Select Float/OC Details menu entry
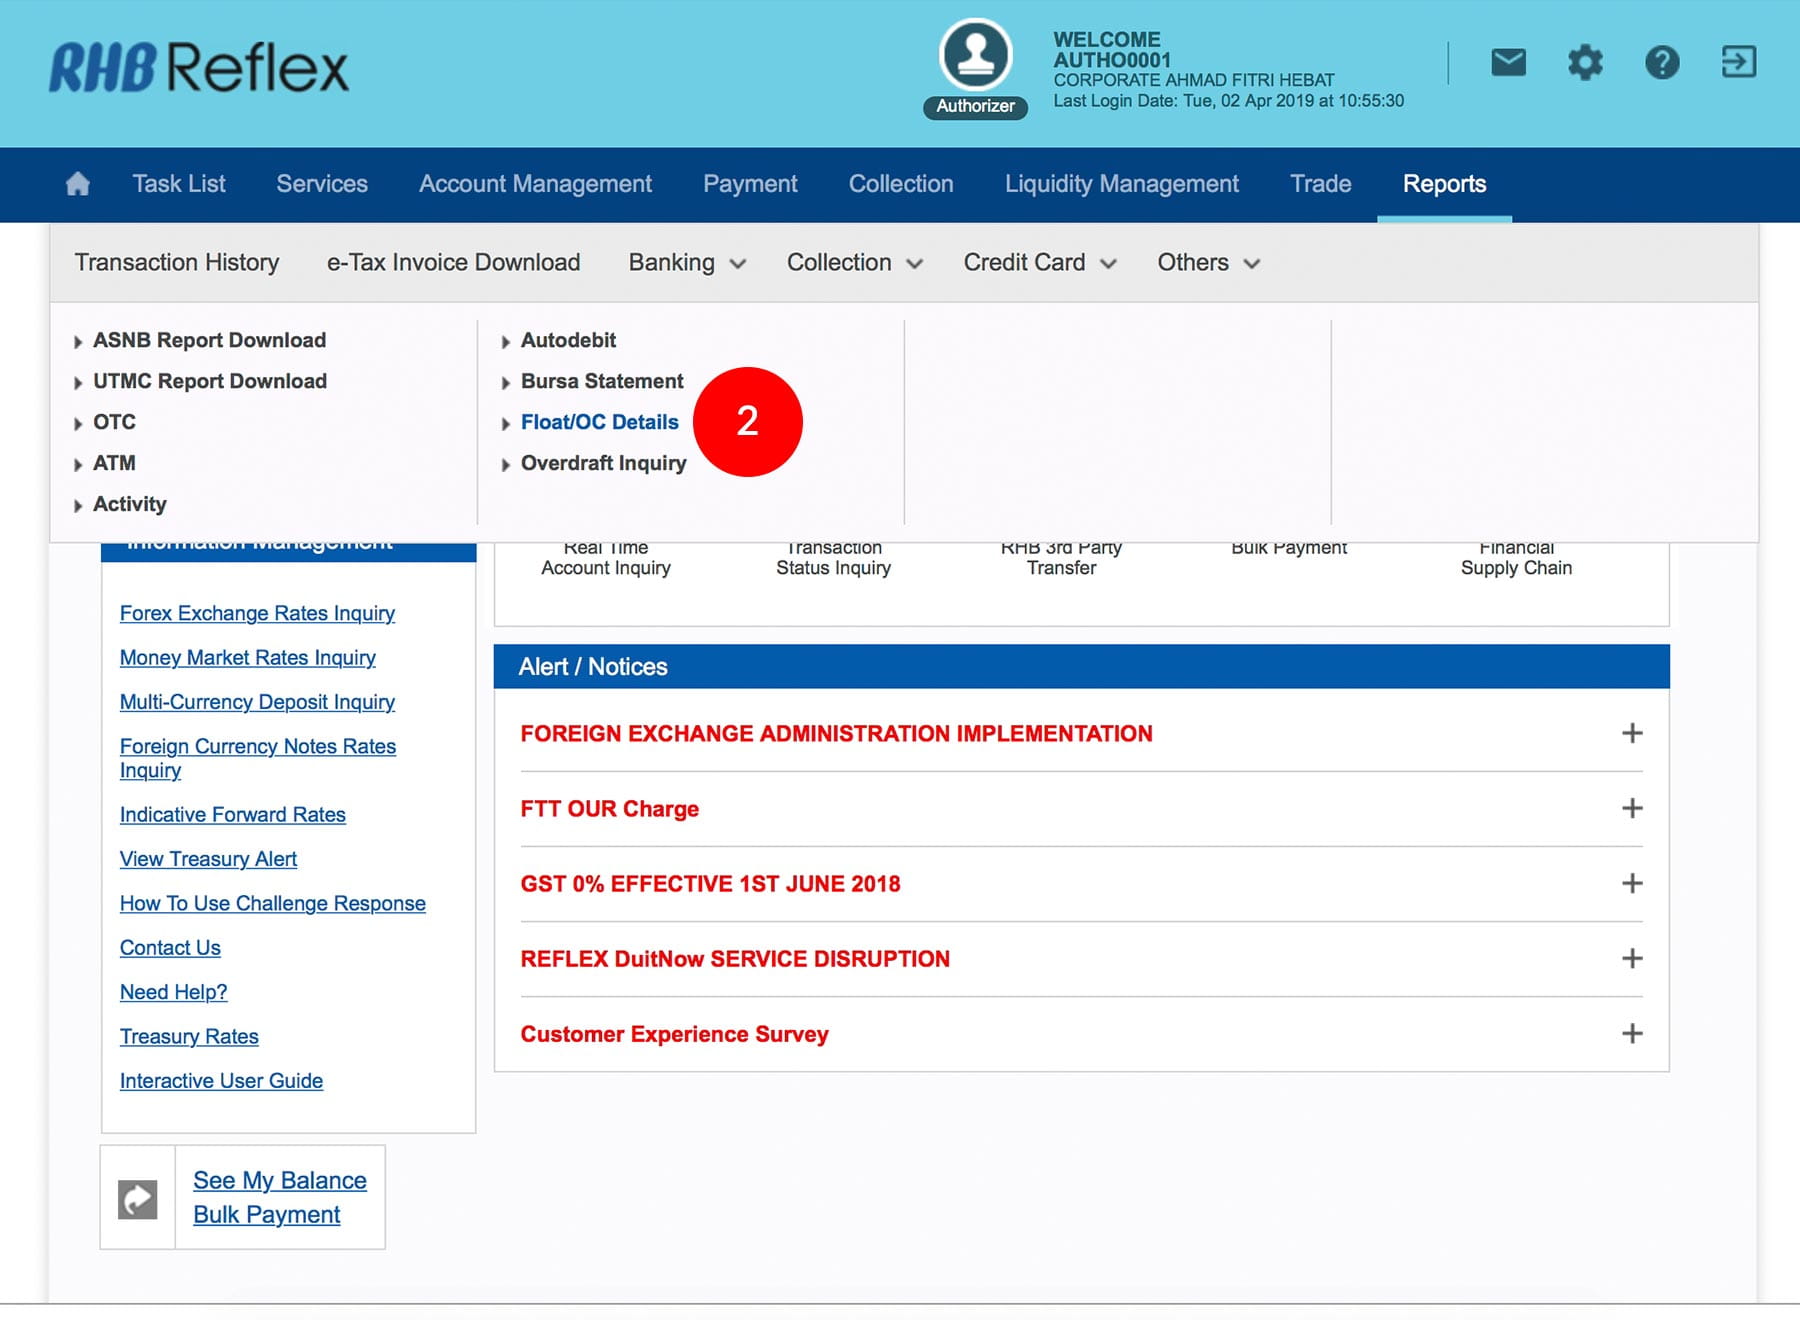The image size is (1800, 1320). (x=599, y=422)
